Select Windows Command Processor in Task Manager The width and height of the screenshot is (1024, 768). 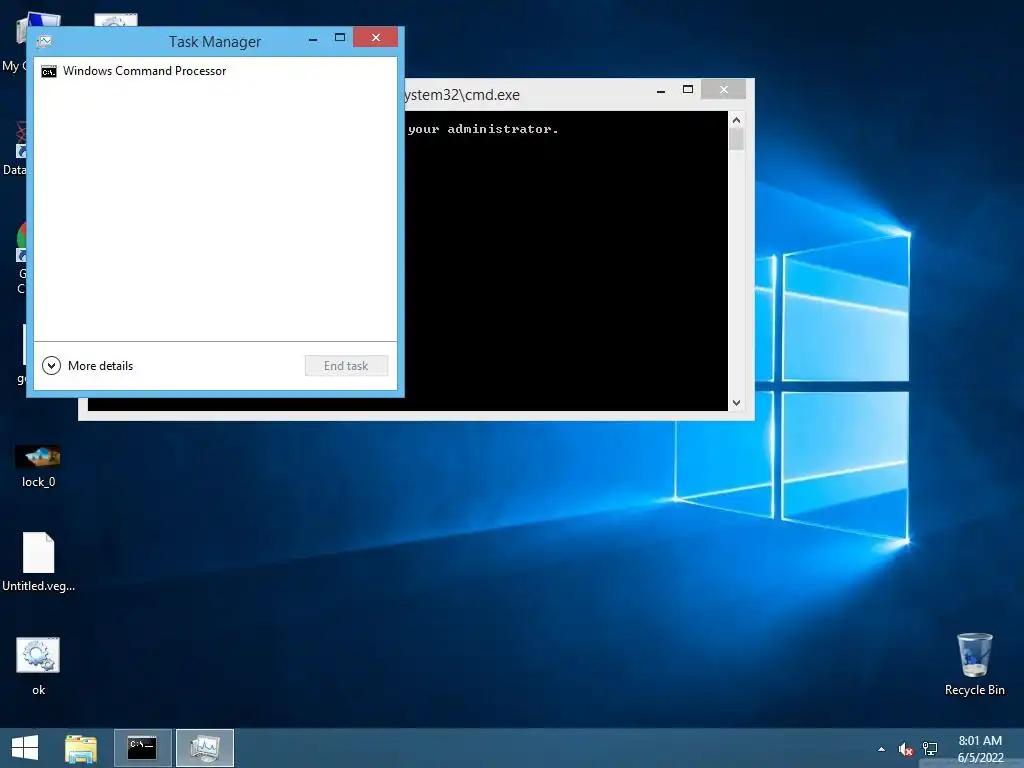(x=216, y=71)
